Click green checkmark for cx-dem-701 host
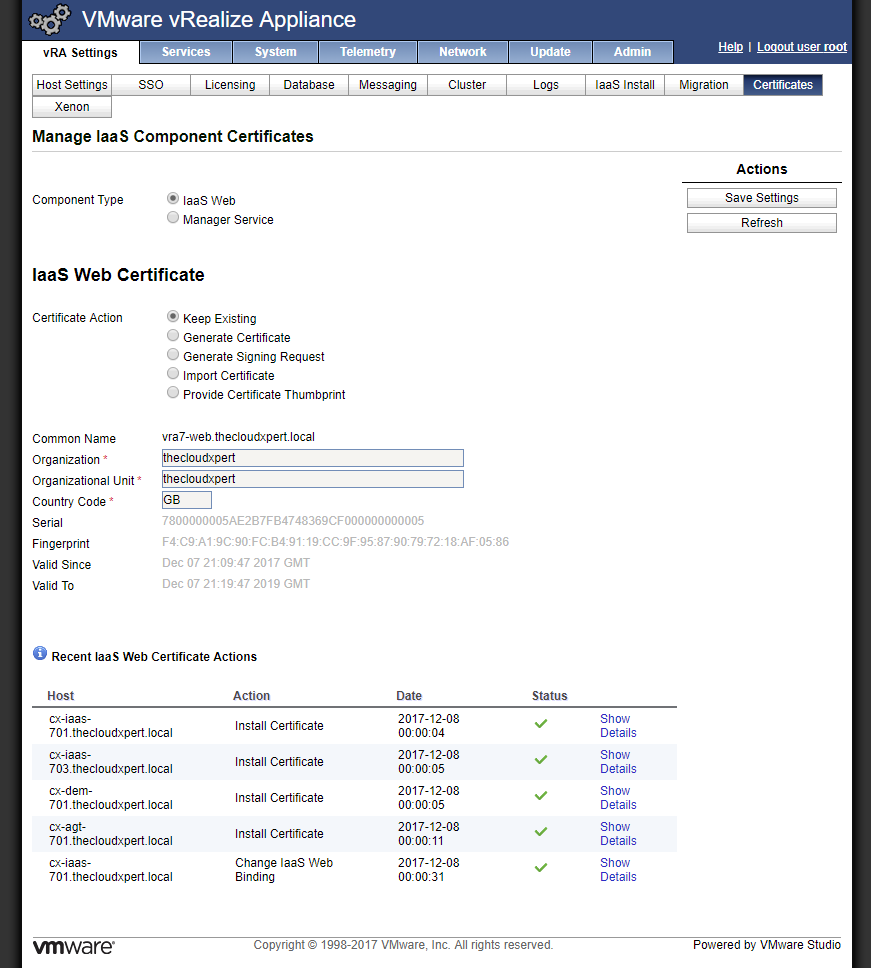The width and height of the screenshot is (871, 968). pos(541,796)
